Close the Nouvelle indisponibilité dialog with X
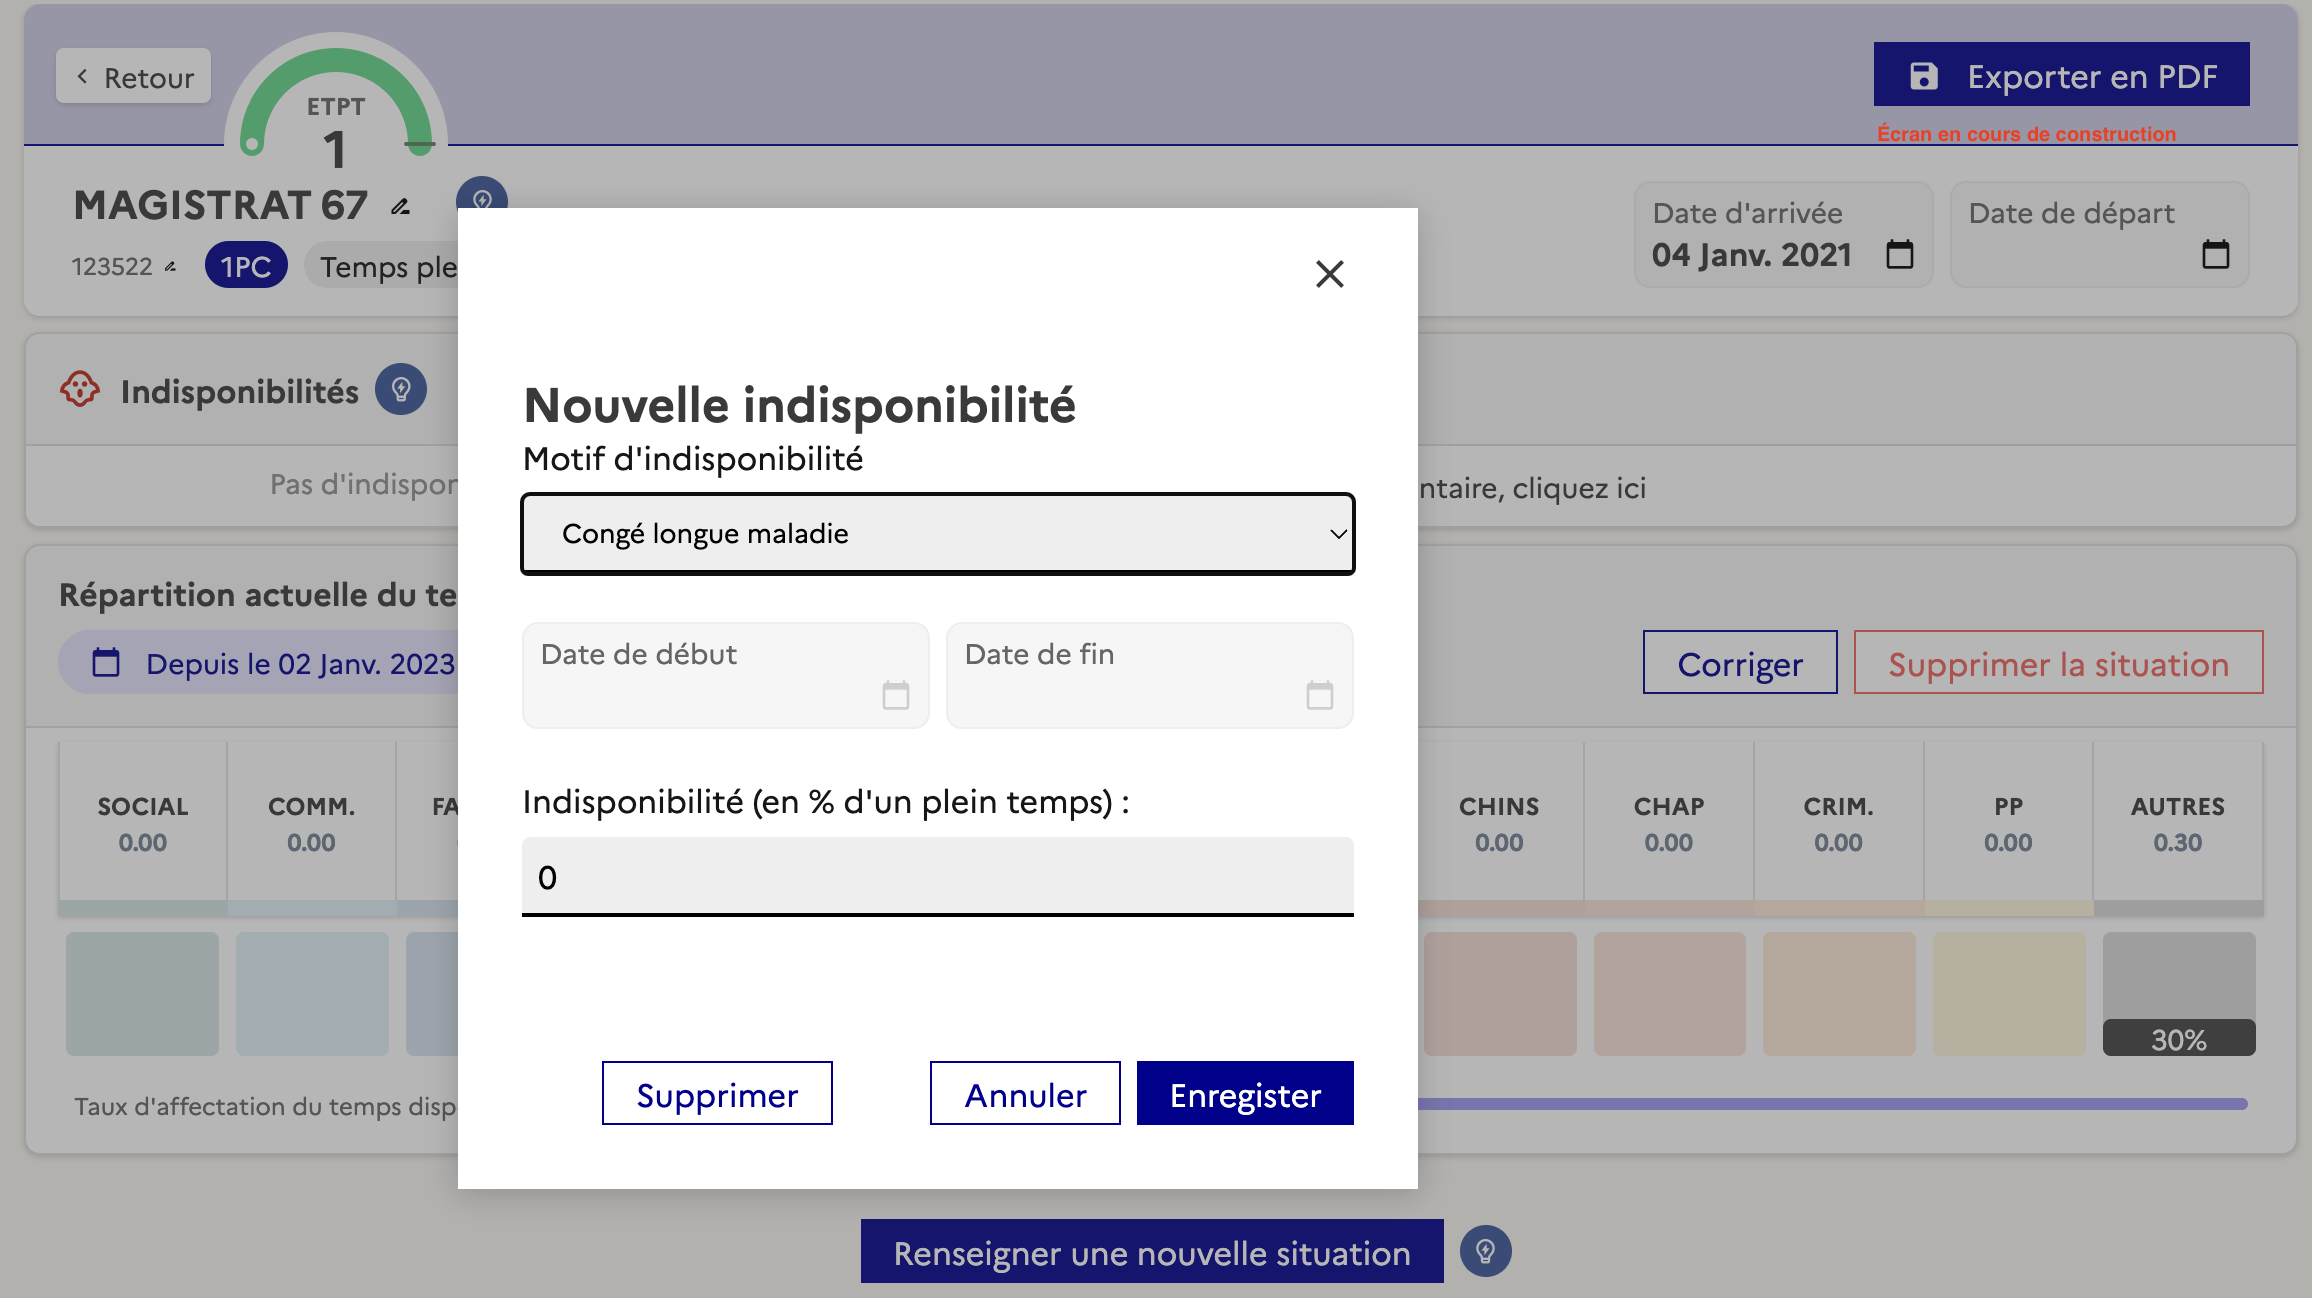 [1329, 274]
